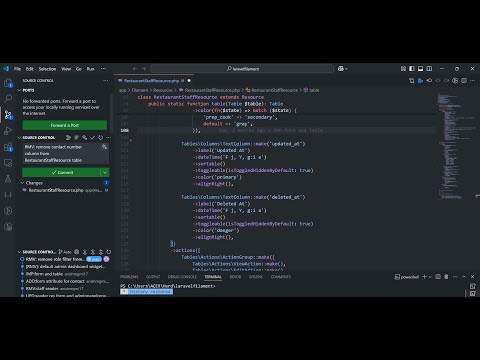This screenshot has width=480, height=360.
Task: Open the Commit button dropdown arrow
Action: (105, 172)
